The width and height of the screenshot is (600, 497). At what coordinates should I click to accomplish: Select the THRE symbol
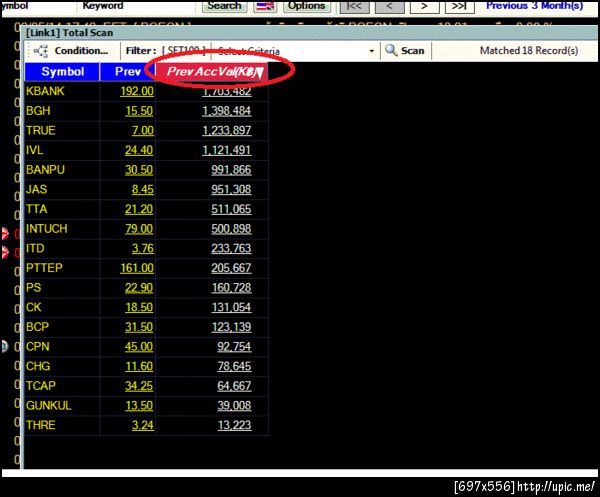tap(41, 425)
